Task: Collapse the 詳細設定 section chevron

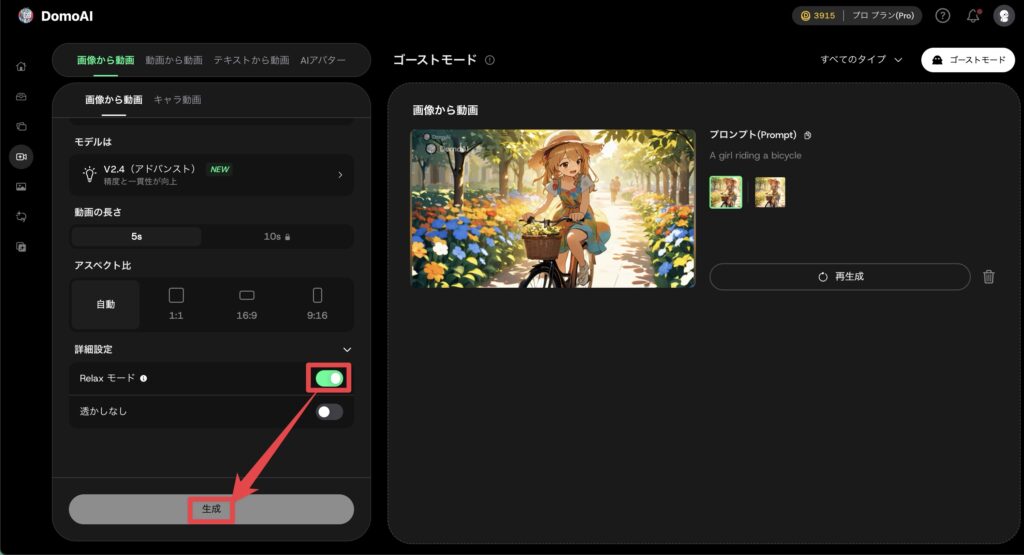Action: [x=347, y=349]
